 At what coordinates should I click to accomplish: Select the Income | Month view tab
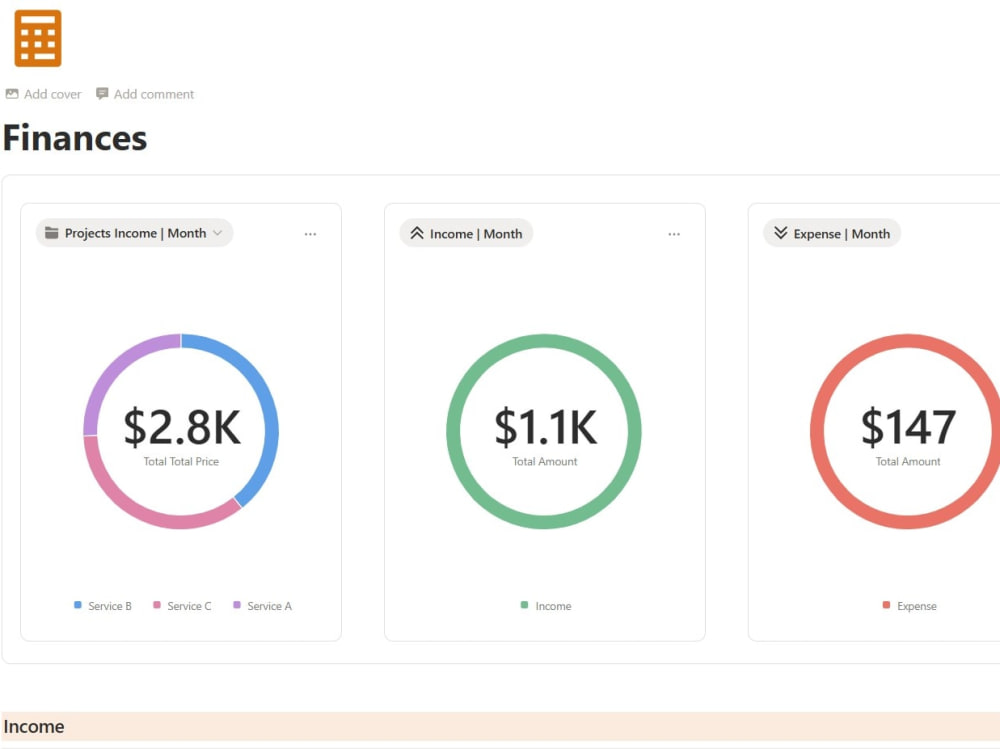click(466, 234)
